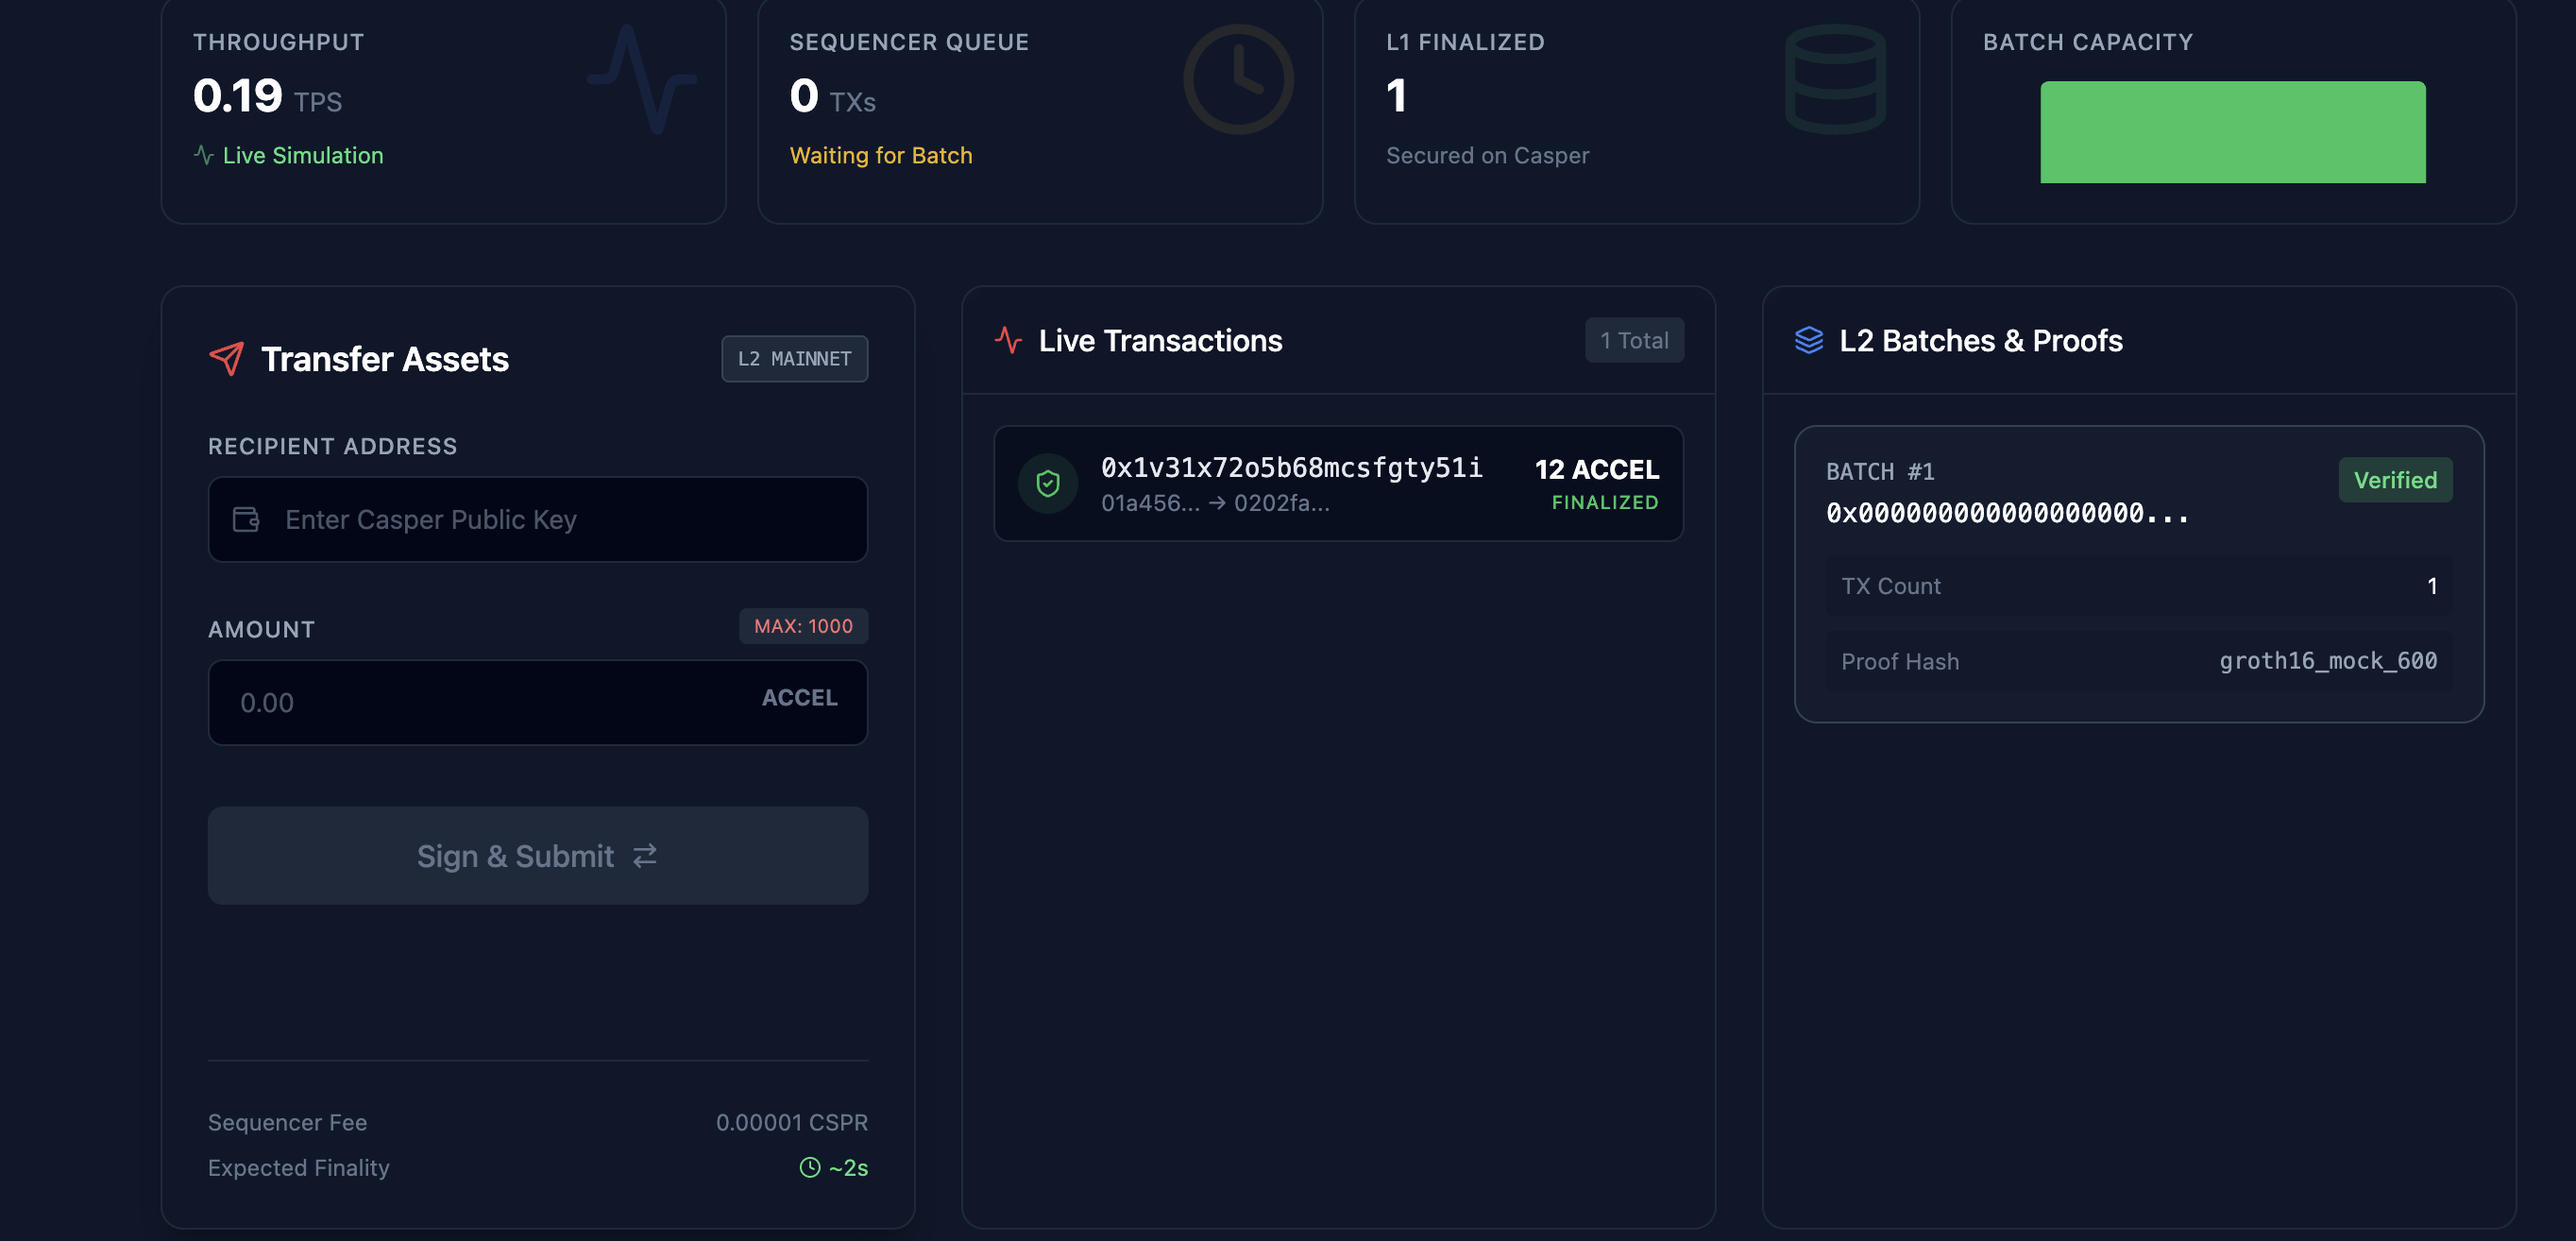Click the L2 MAINNET badge

click(795, 358)
